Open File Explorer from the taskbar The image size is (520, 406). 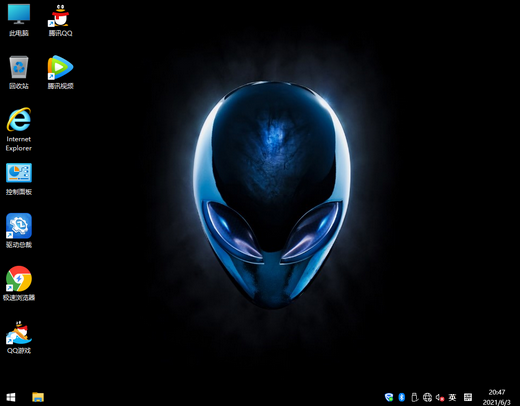tap(38, 397)
